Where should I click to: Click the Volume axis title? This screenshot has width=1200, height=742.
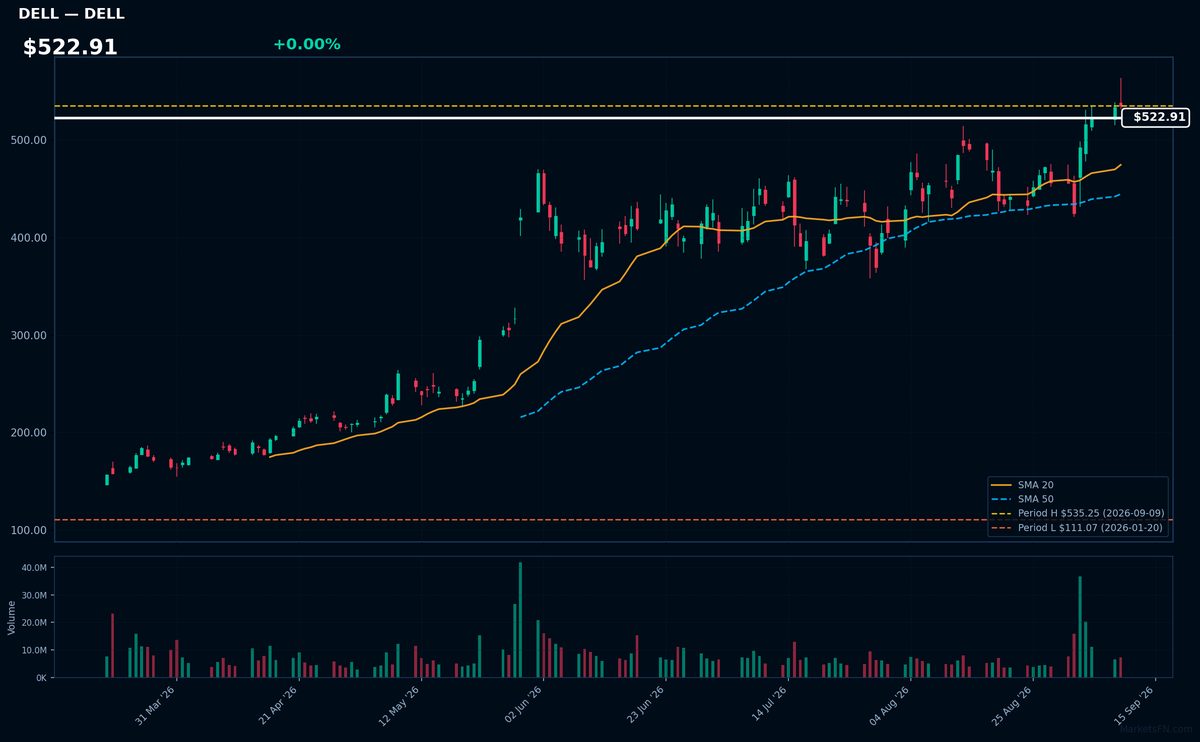click(12, 617)
